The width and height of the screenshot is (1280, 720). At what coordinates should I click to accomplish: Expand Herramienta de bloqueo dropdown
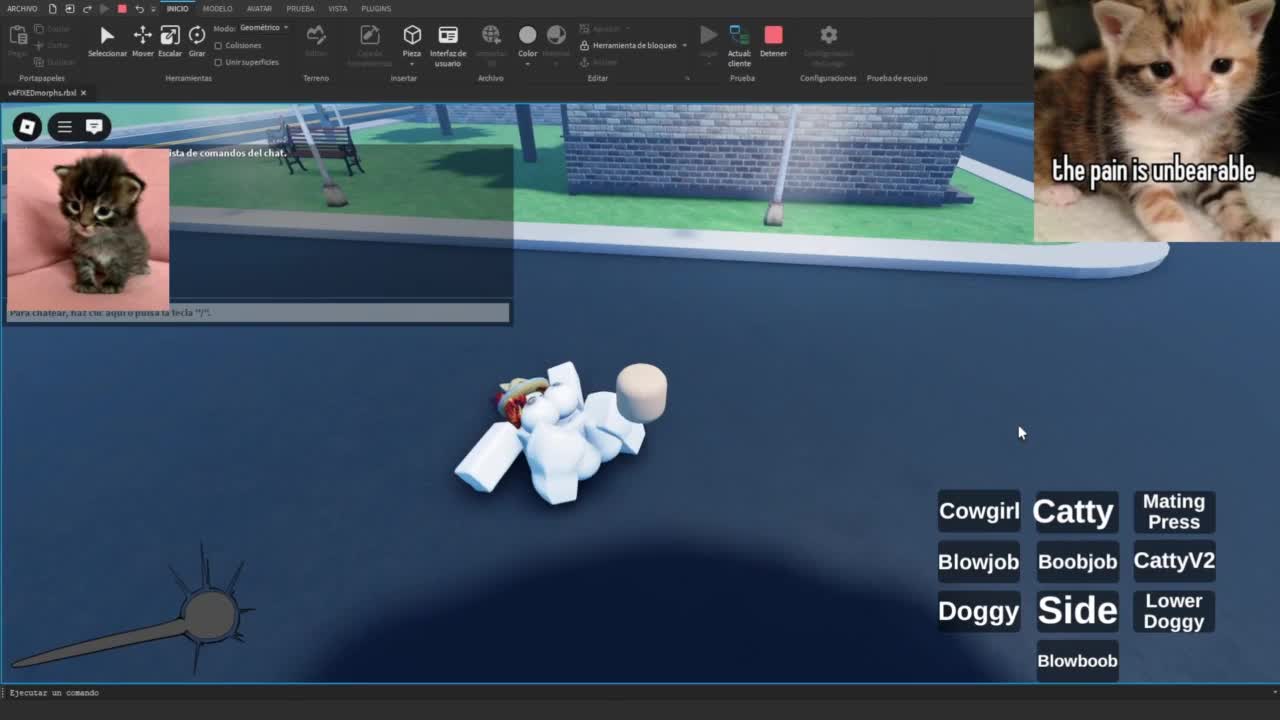[684, 45]
